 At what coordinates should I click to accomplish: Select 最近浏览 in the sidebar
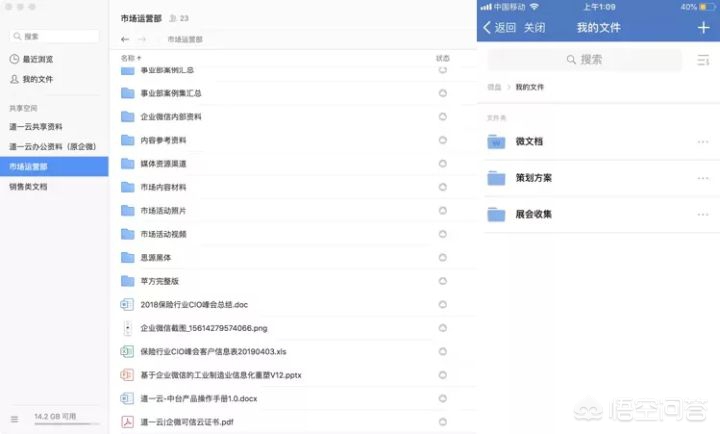(x=38, y=59)
